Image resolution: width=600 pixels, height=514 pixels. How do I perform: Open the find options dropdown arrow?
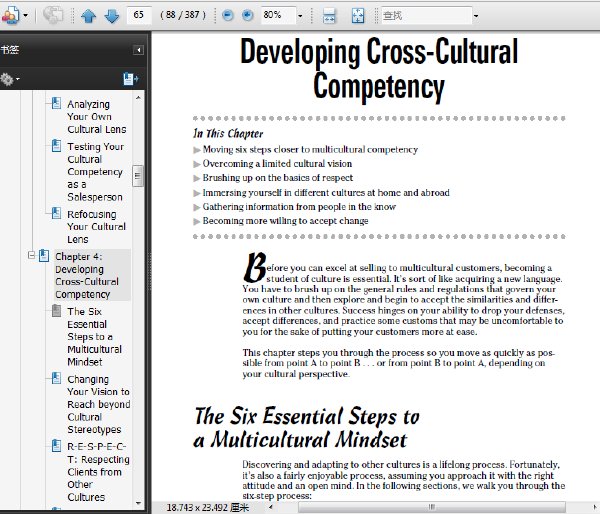tap(476, 16)
